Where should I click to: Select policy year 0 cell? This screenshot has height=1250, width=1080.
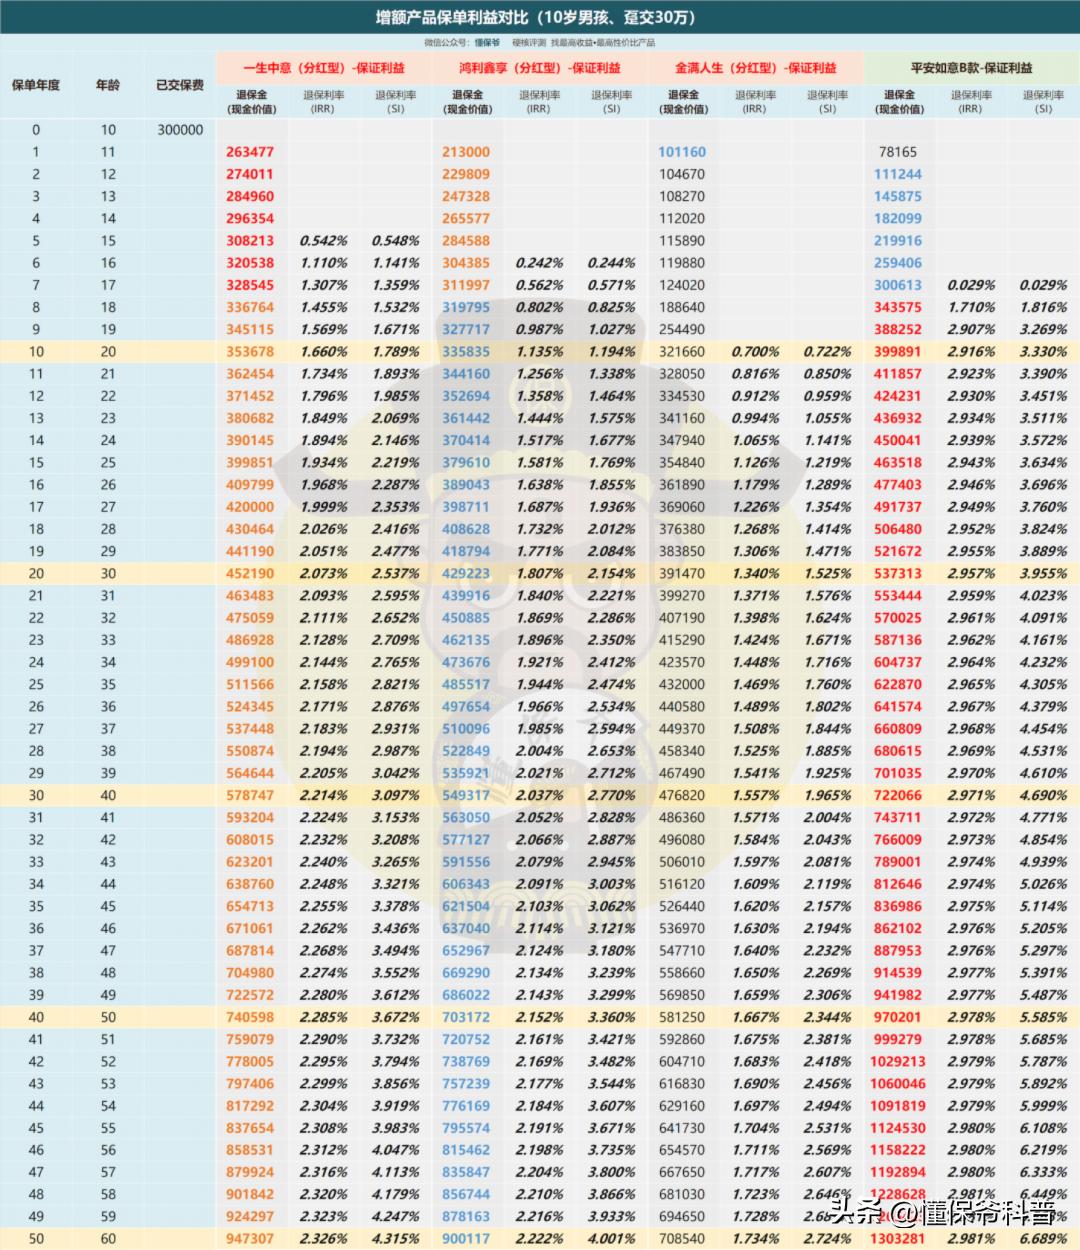pos(36,130)
